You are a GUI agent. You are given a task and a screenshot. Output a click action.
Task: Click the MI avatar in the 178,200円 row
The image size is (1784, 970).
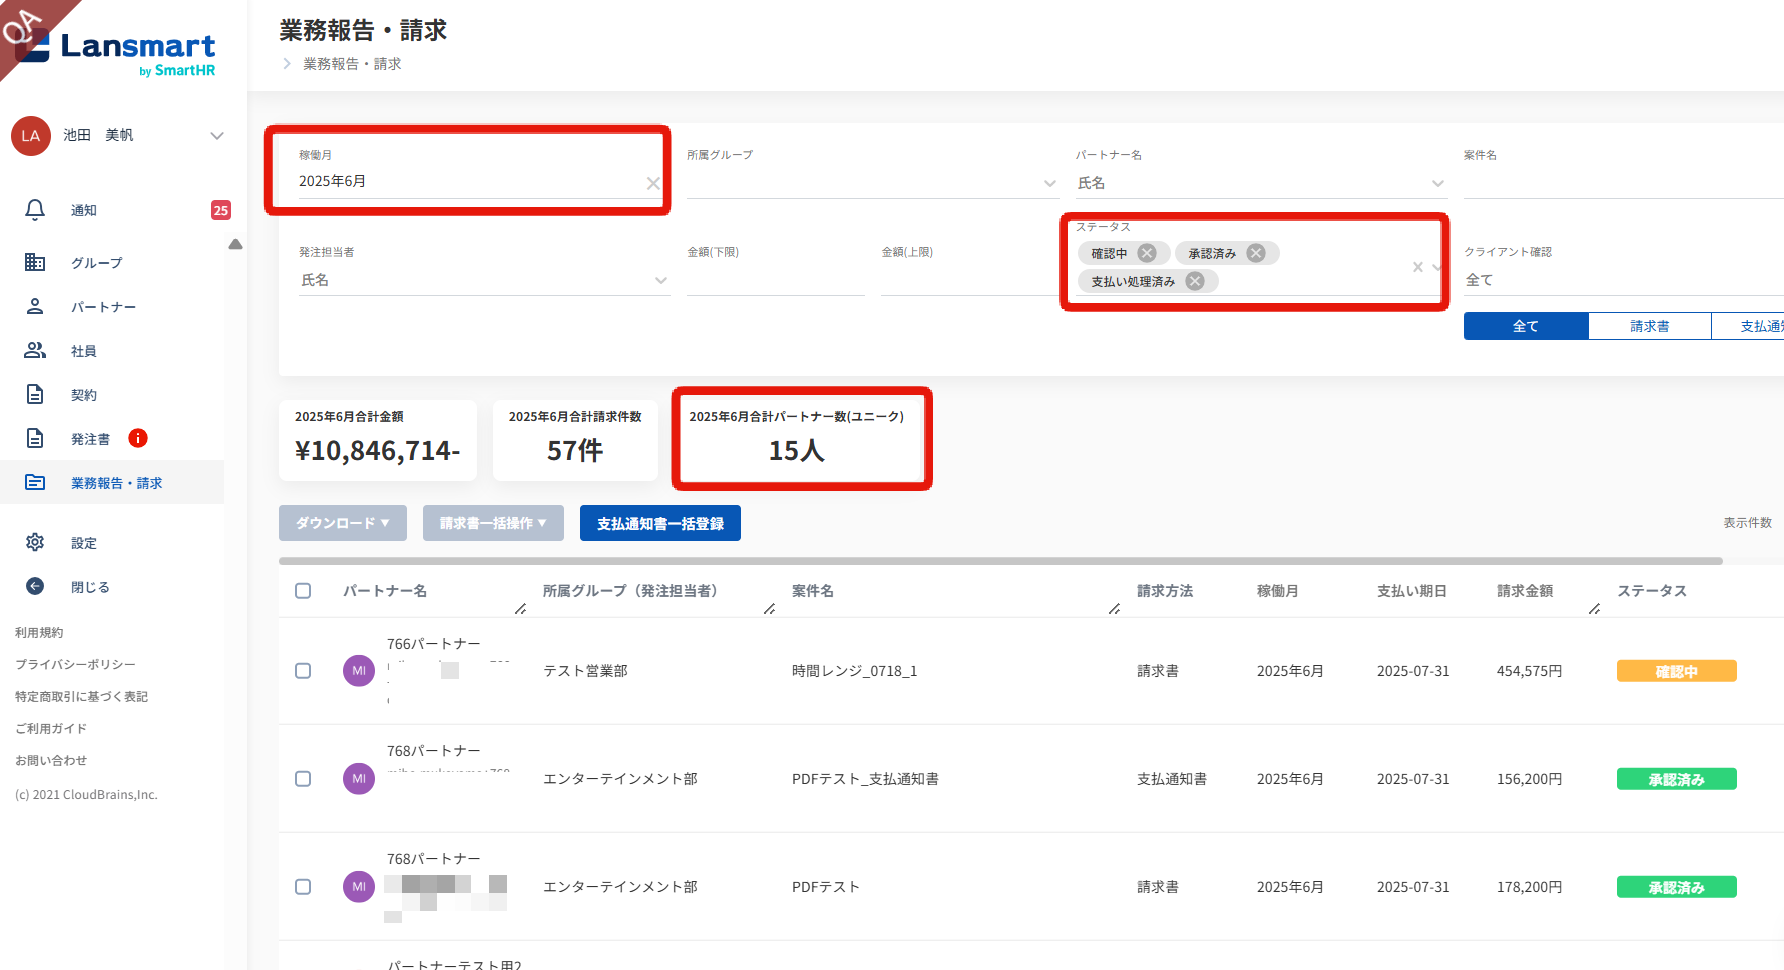click(x=359, y=887)
